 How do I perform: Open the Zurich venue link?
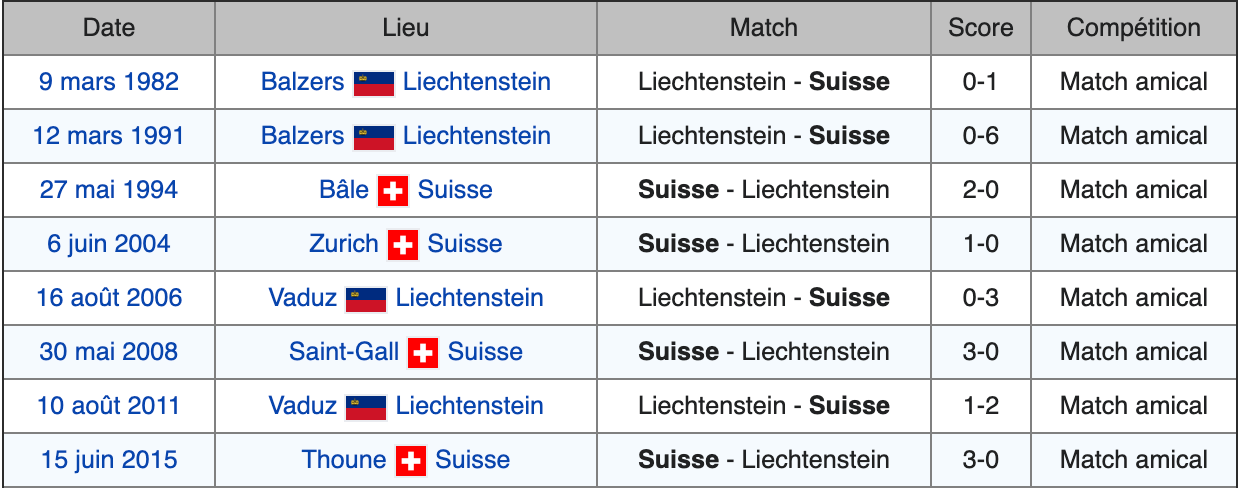[344, 244]
